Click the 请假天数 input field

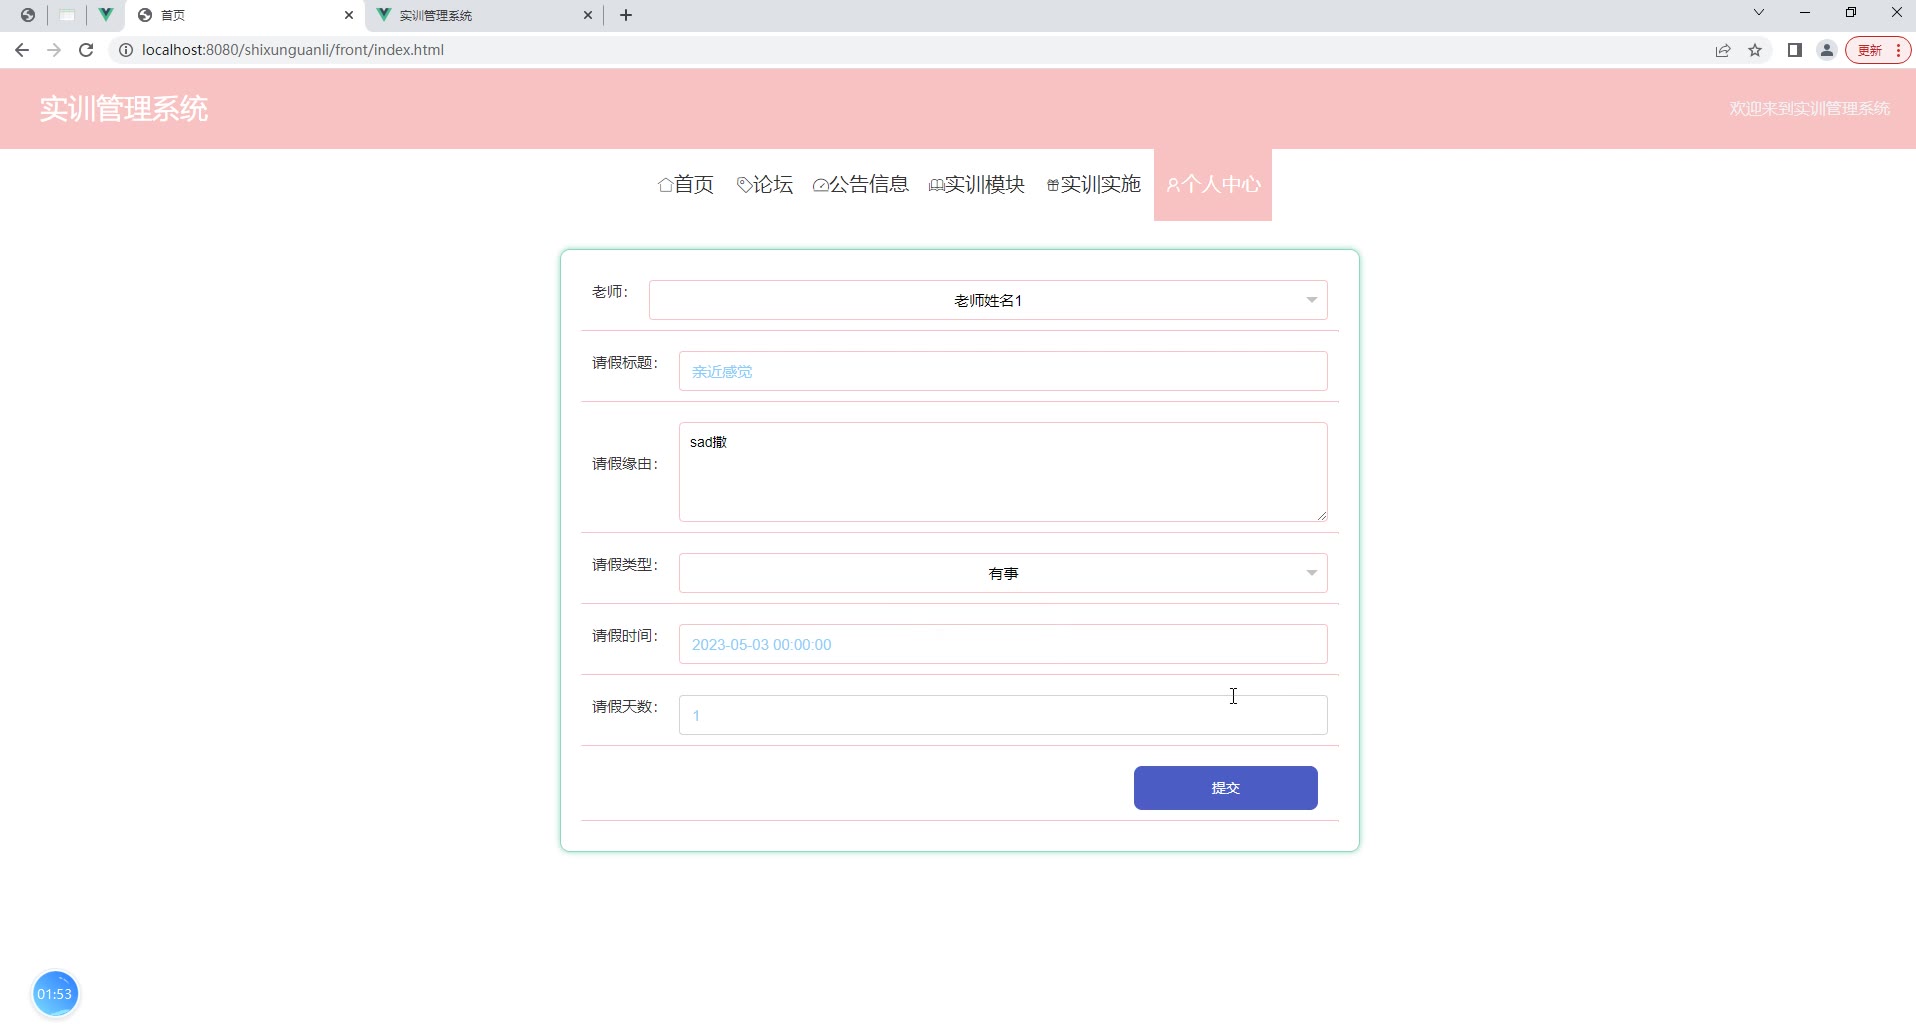(1003, 716)
